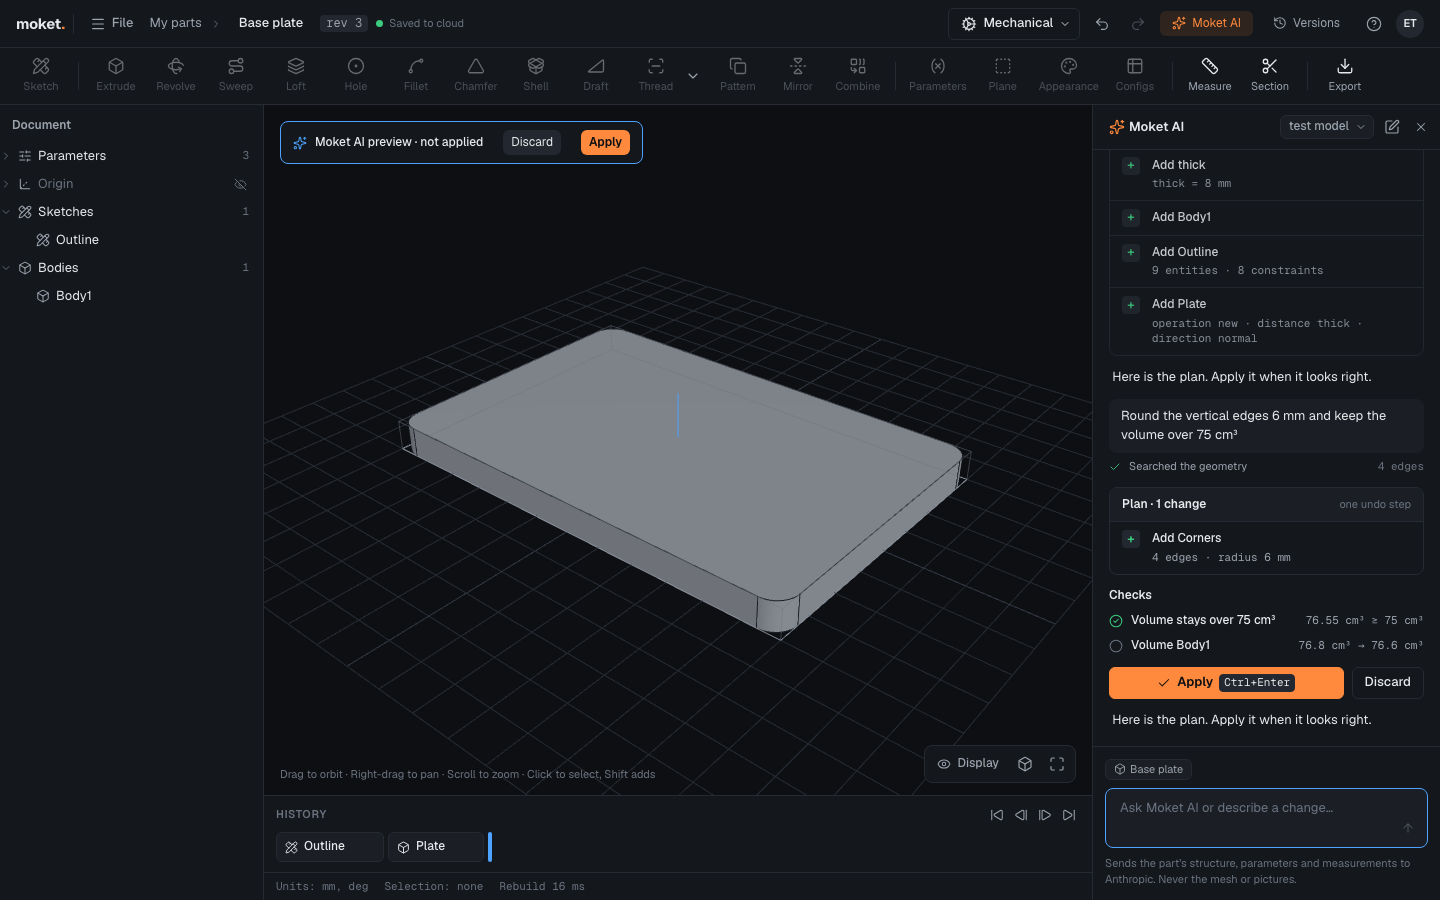Apply the AI preview in viewport banner
Screen dimensions: 1440x900
605,142
